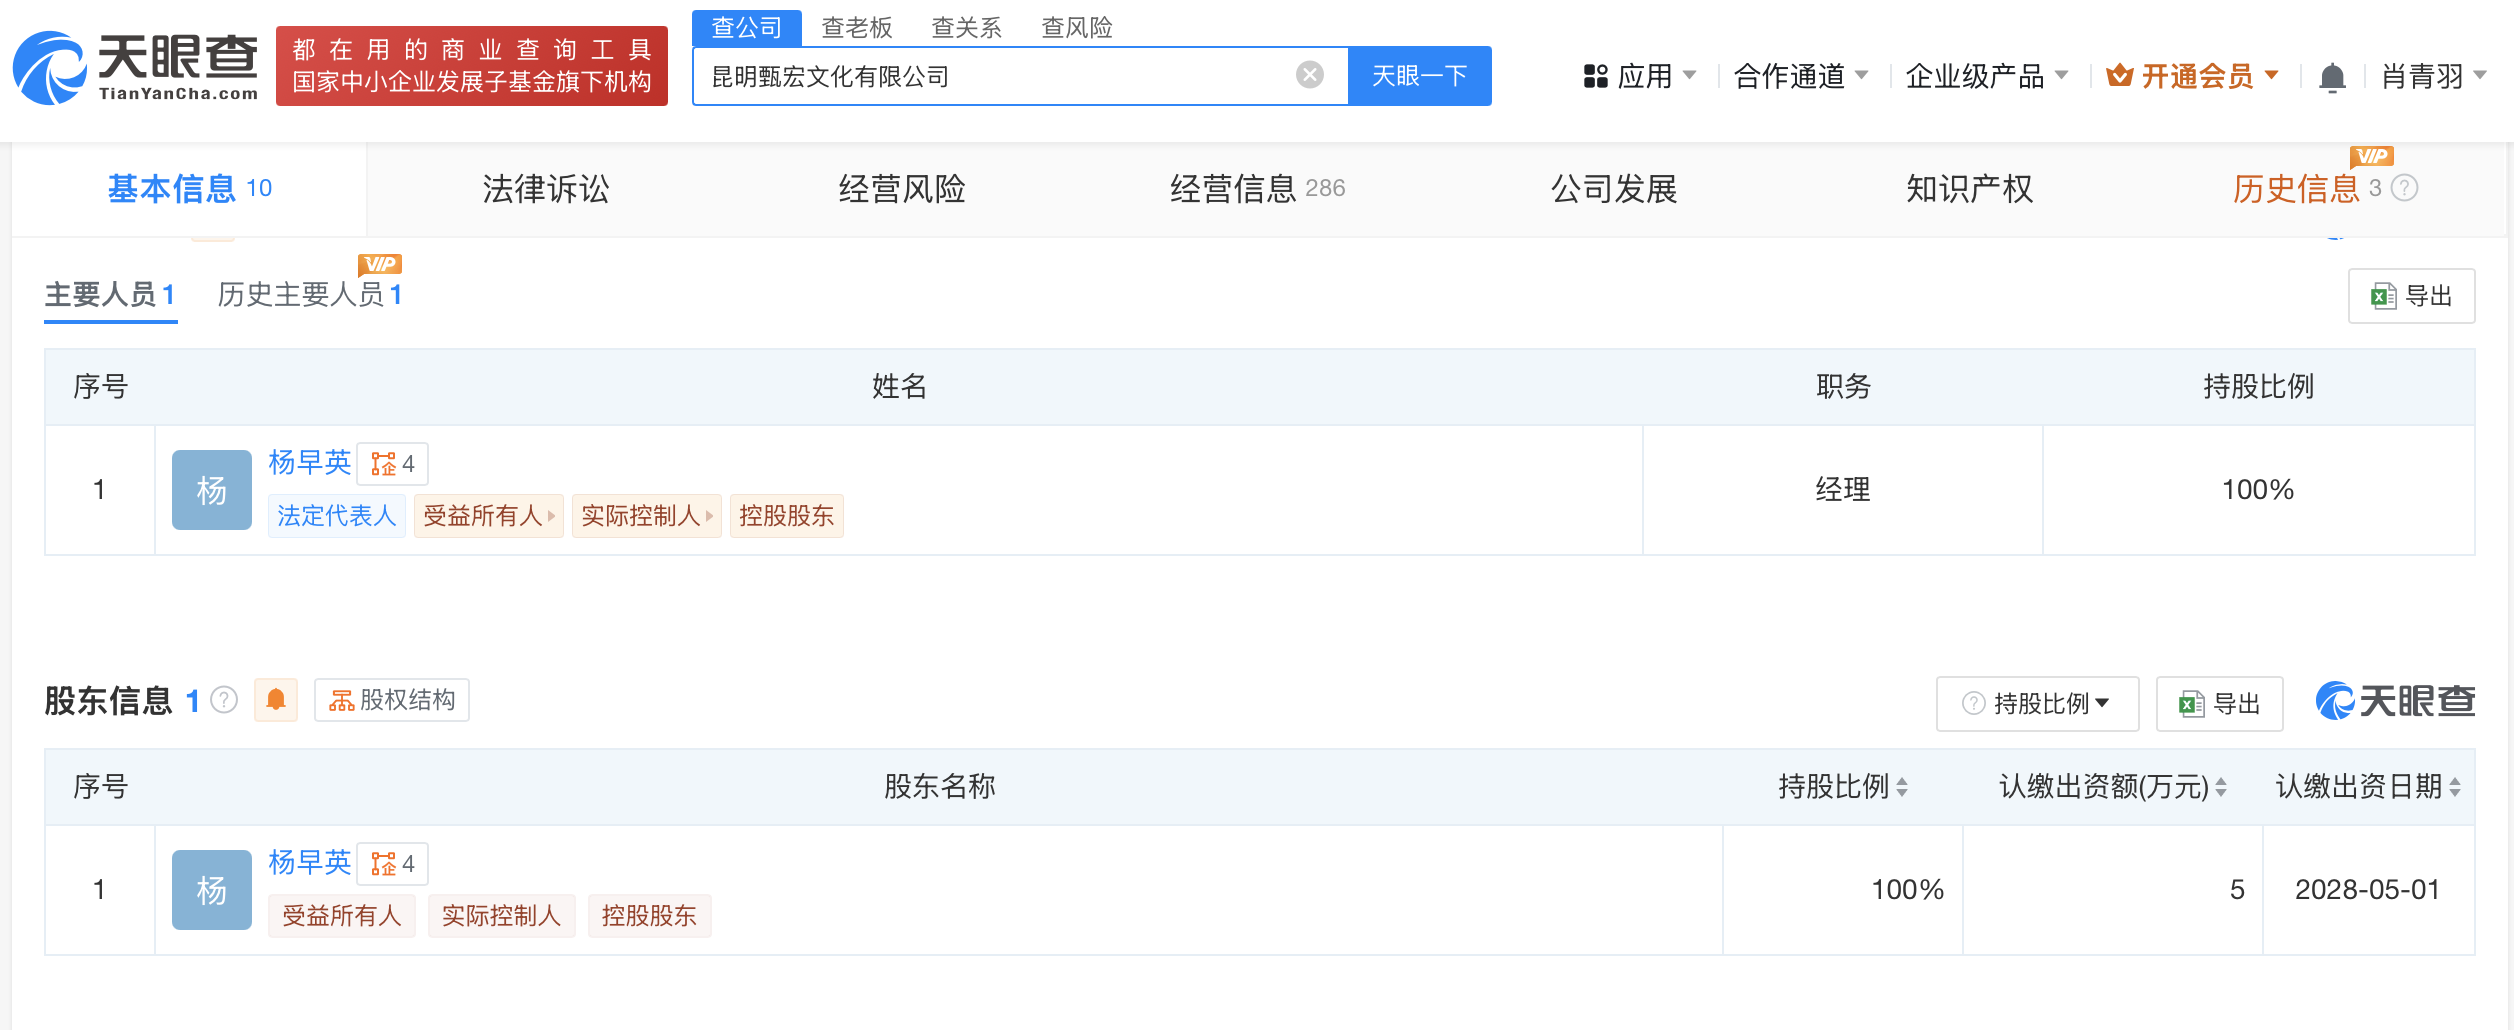Click the red 都在用的商业查询工具 banner
This screenshot has width=2514, height=1030.
click(472, 66)
